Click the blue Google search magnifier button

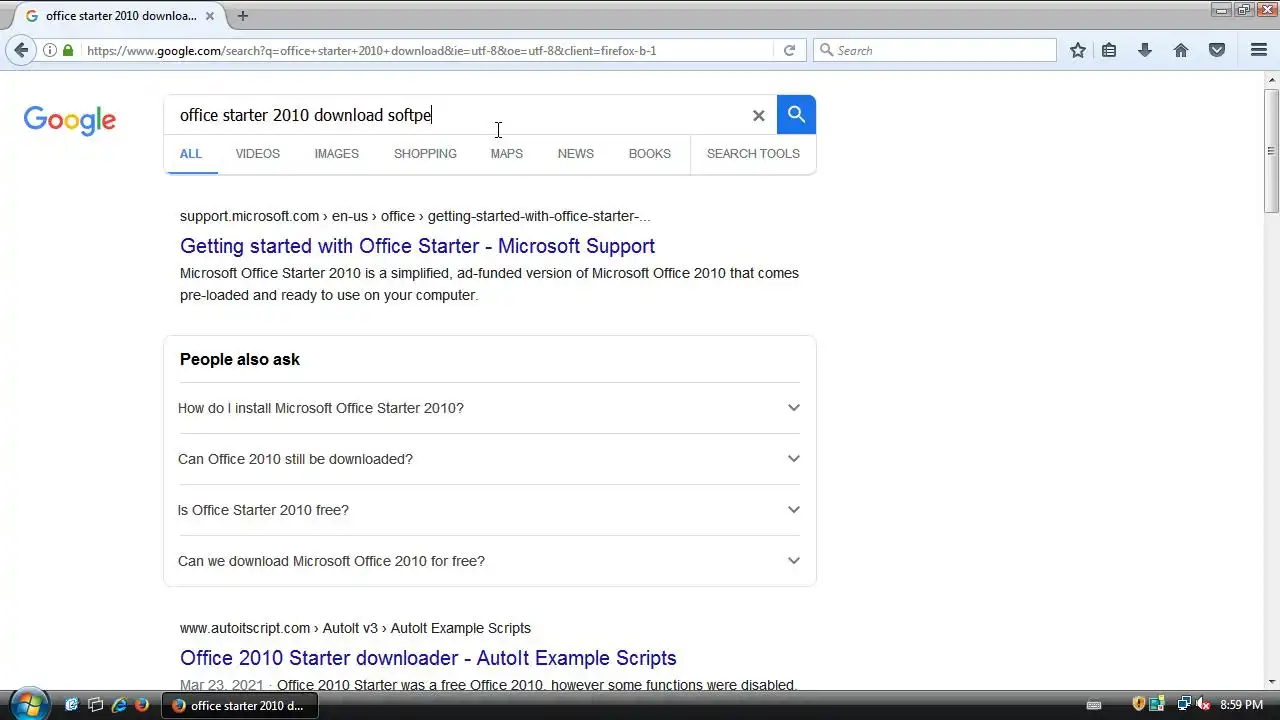point(796,114)
